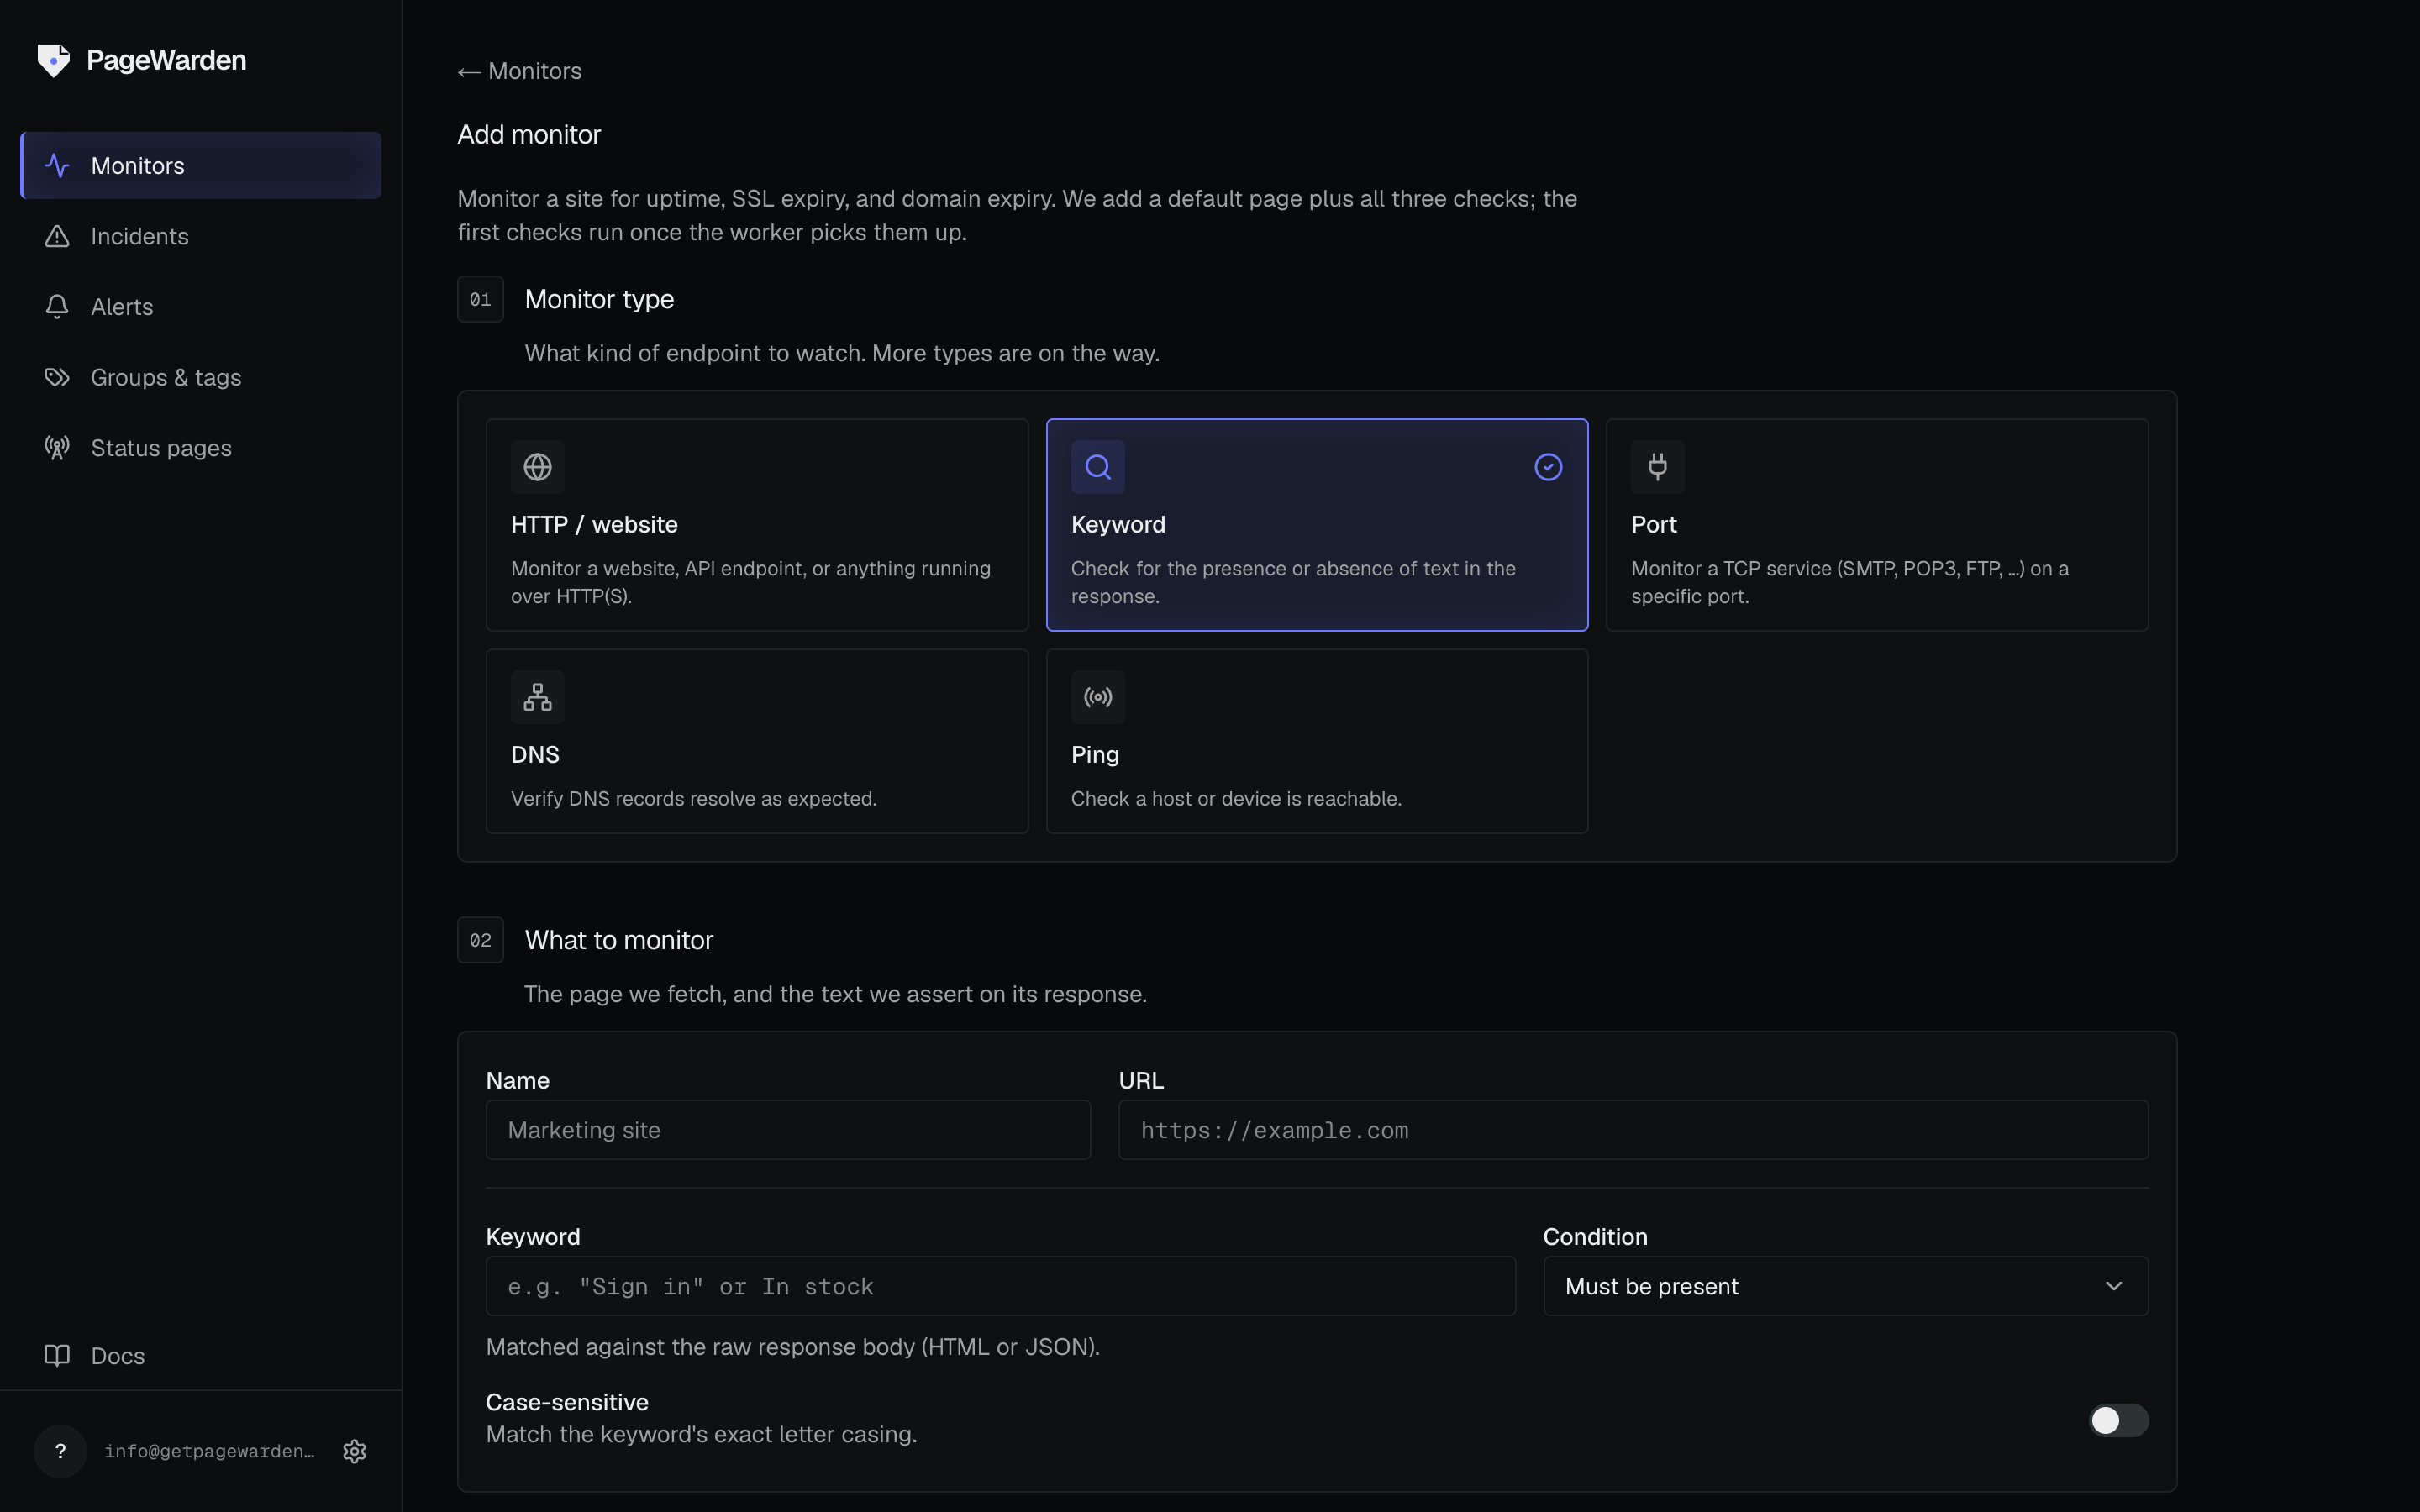This screenshot has width=2420, height=1512.
Task: Click the Docs book icon
Action: [57, 1355]
